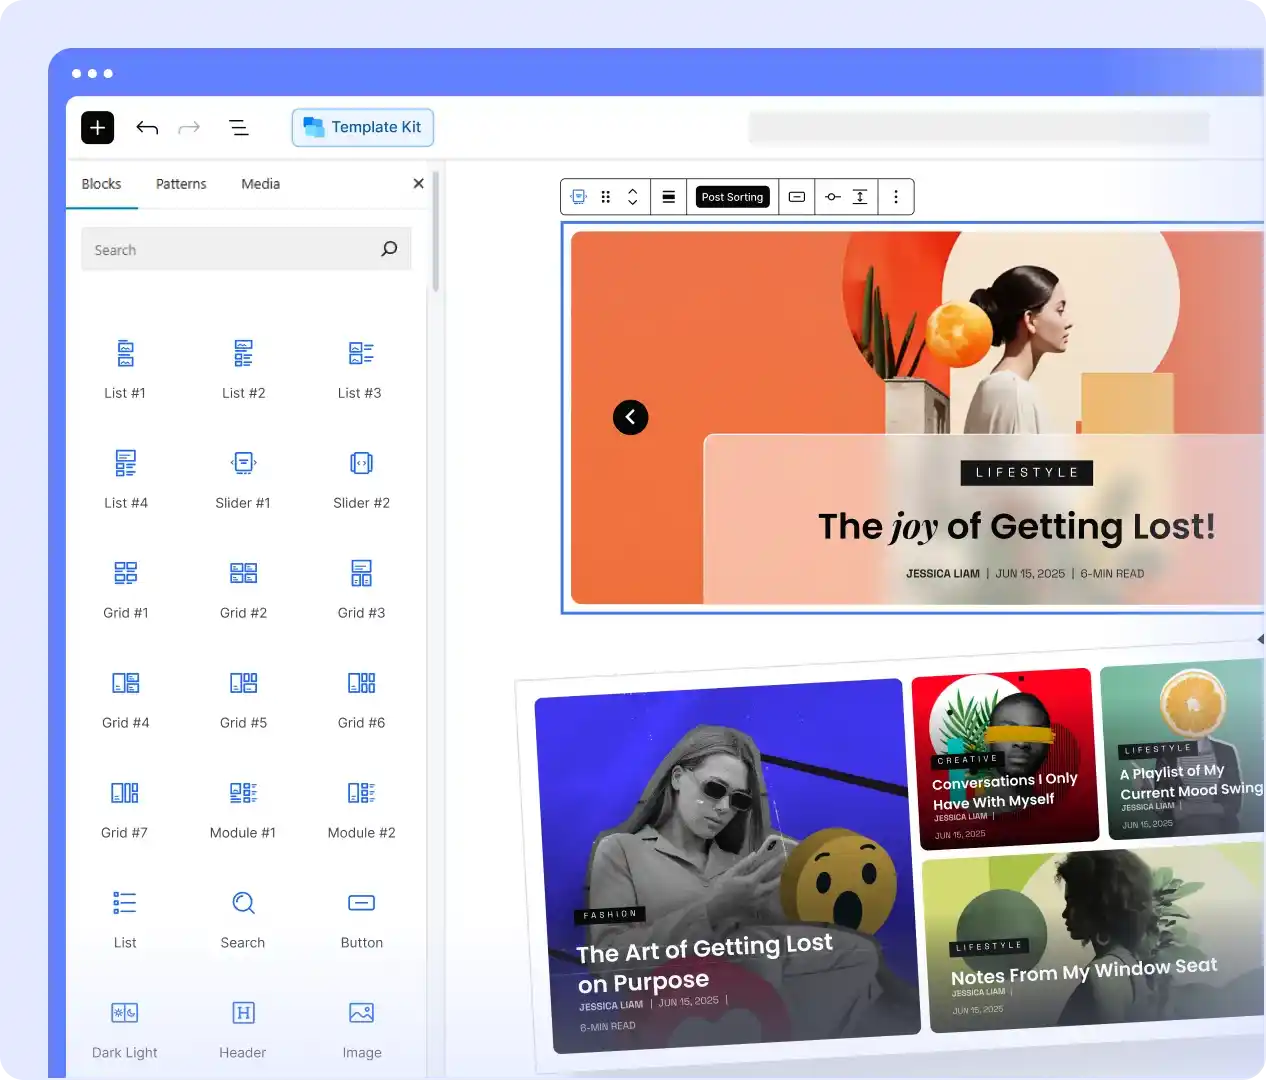Open the Template Kit button

coord(363,128)
